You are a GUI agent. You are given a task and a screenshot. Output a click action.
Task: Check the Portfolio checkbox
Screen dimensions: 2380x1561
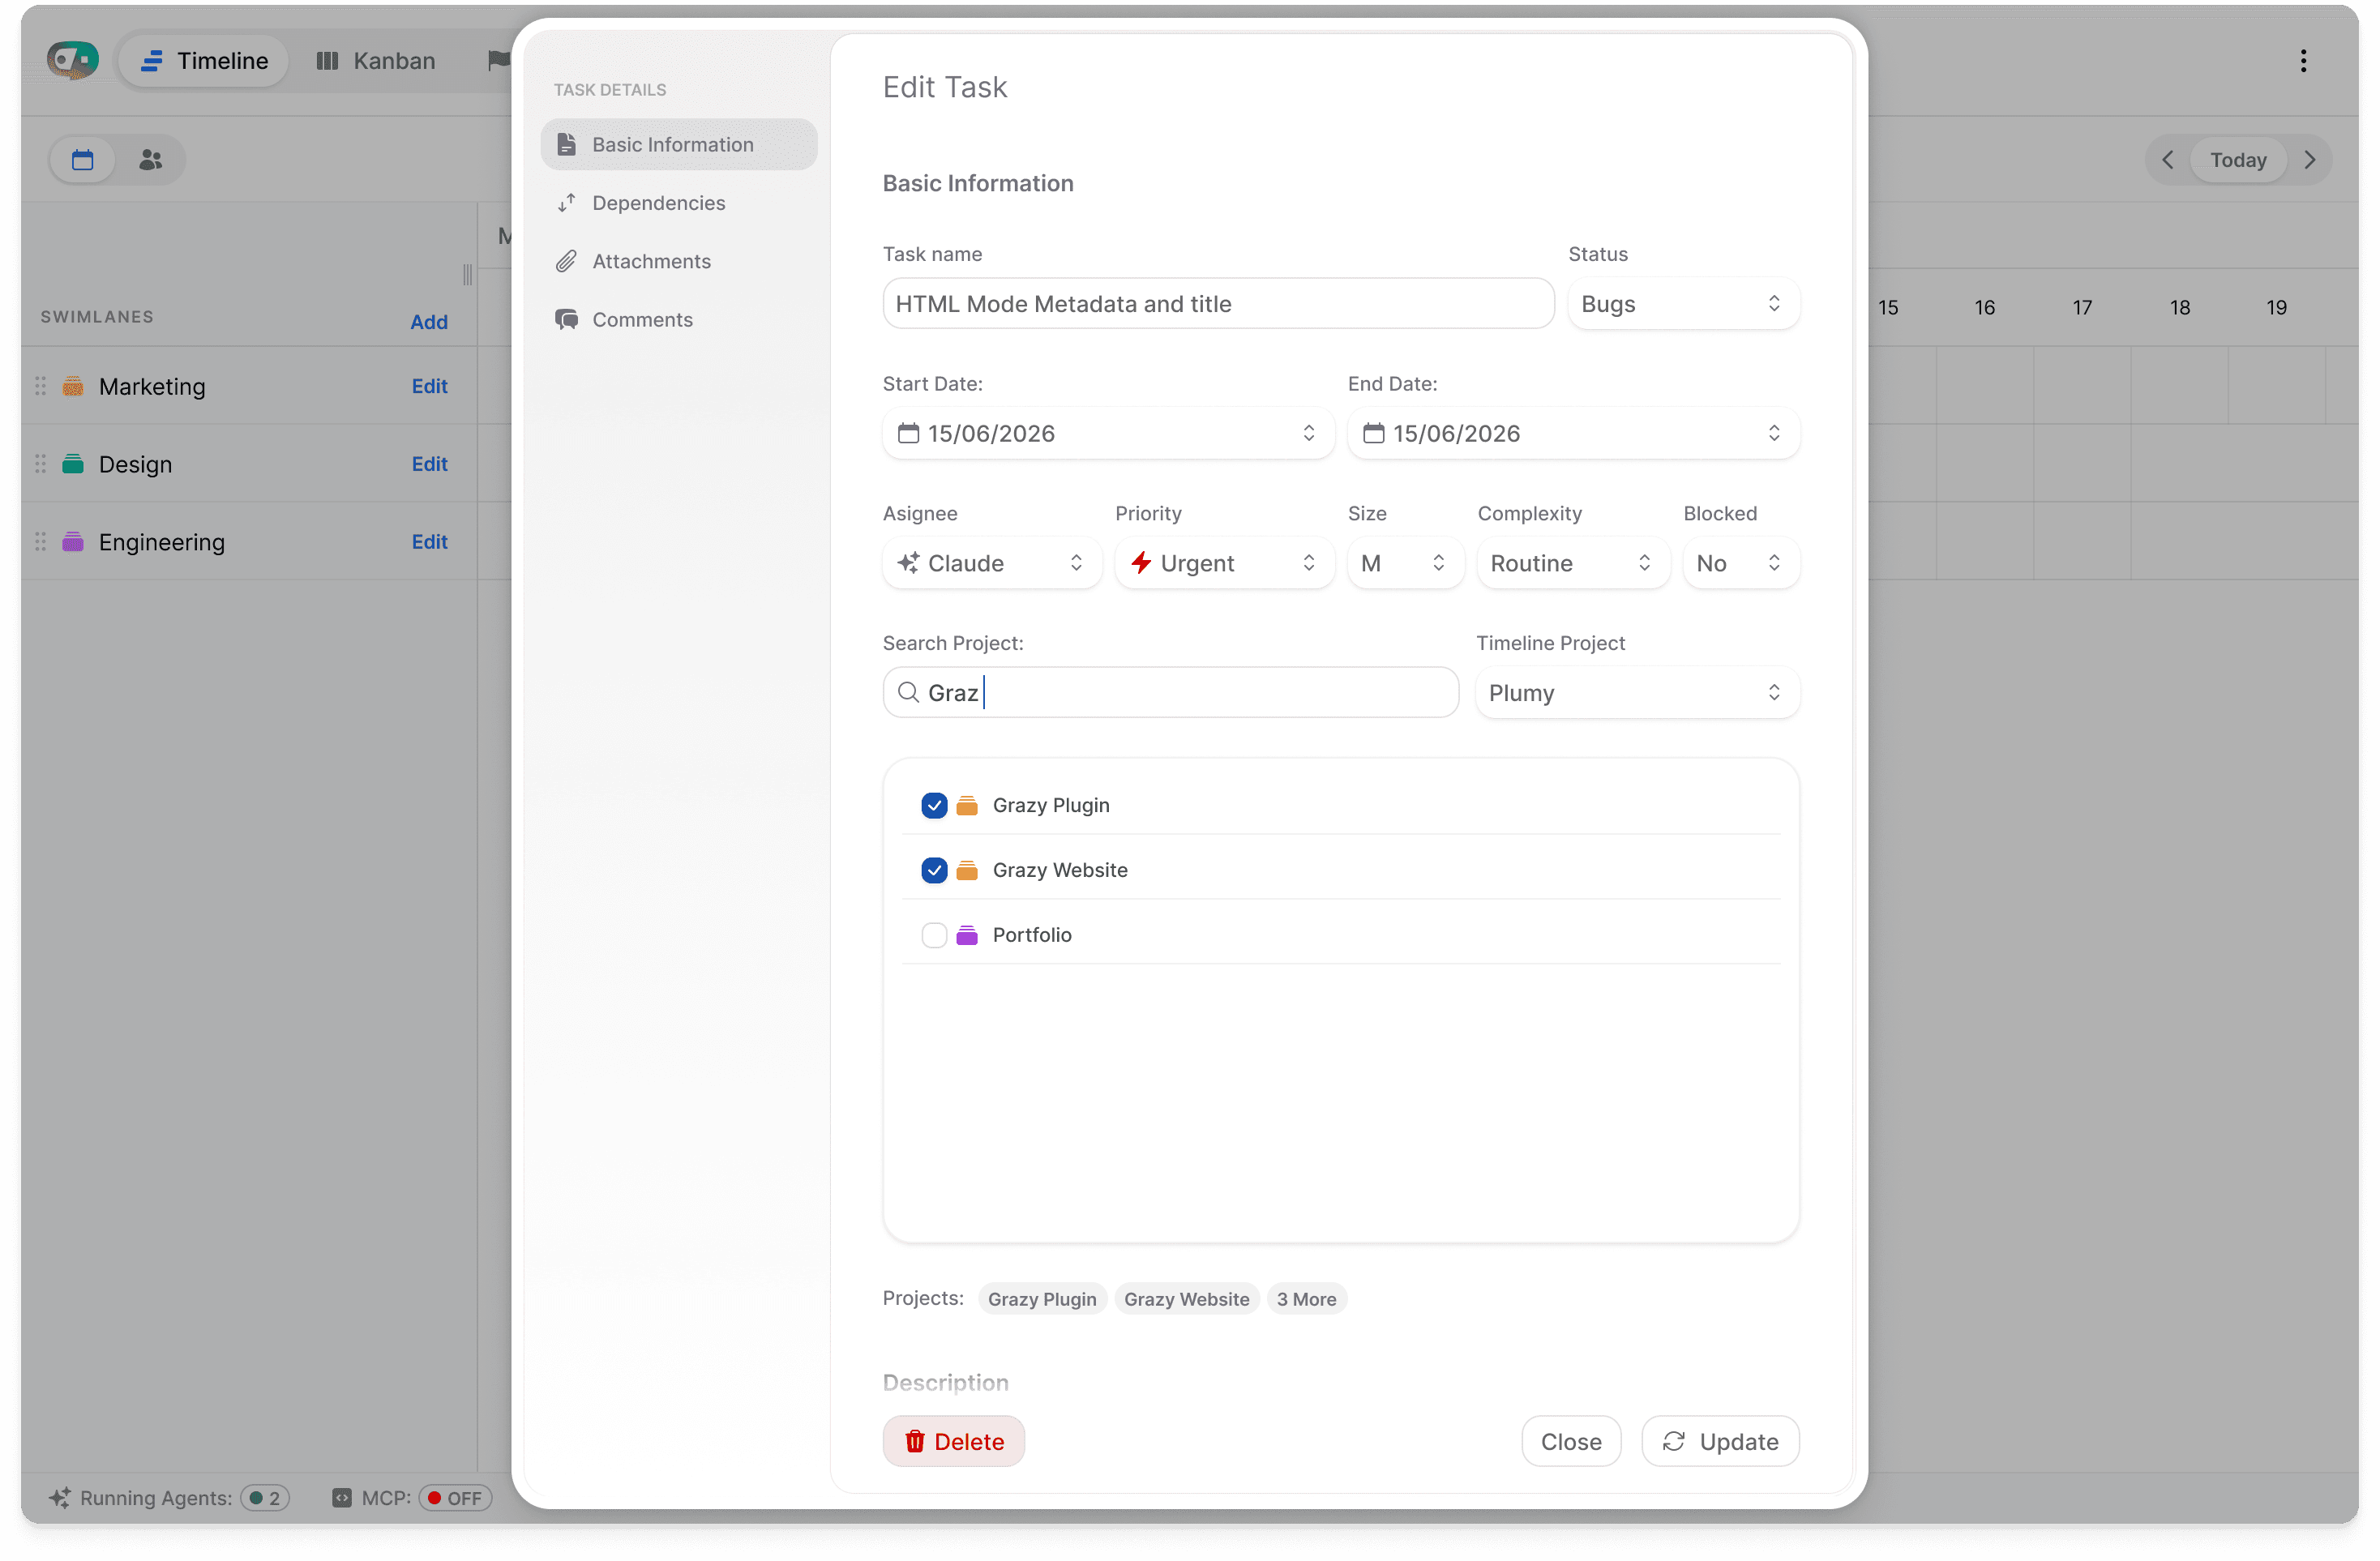(934, 935)
